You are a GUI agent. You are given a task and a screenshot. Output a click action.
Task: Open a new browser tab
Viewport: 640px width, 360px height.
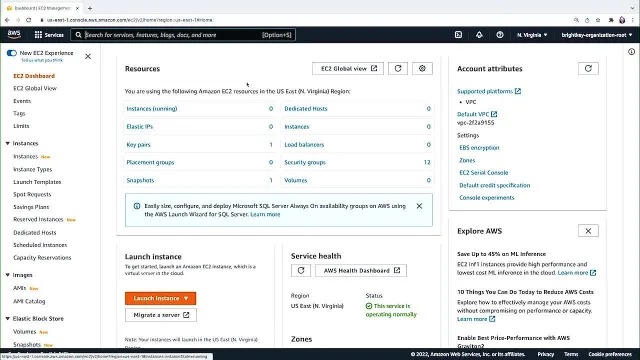click(90, 8)
